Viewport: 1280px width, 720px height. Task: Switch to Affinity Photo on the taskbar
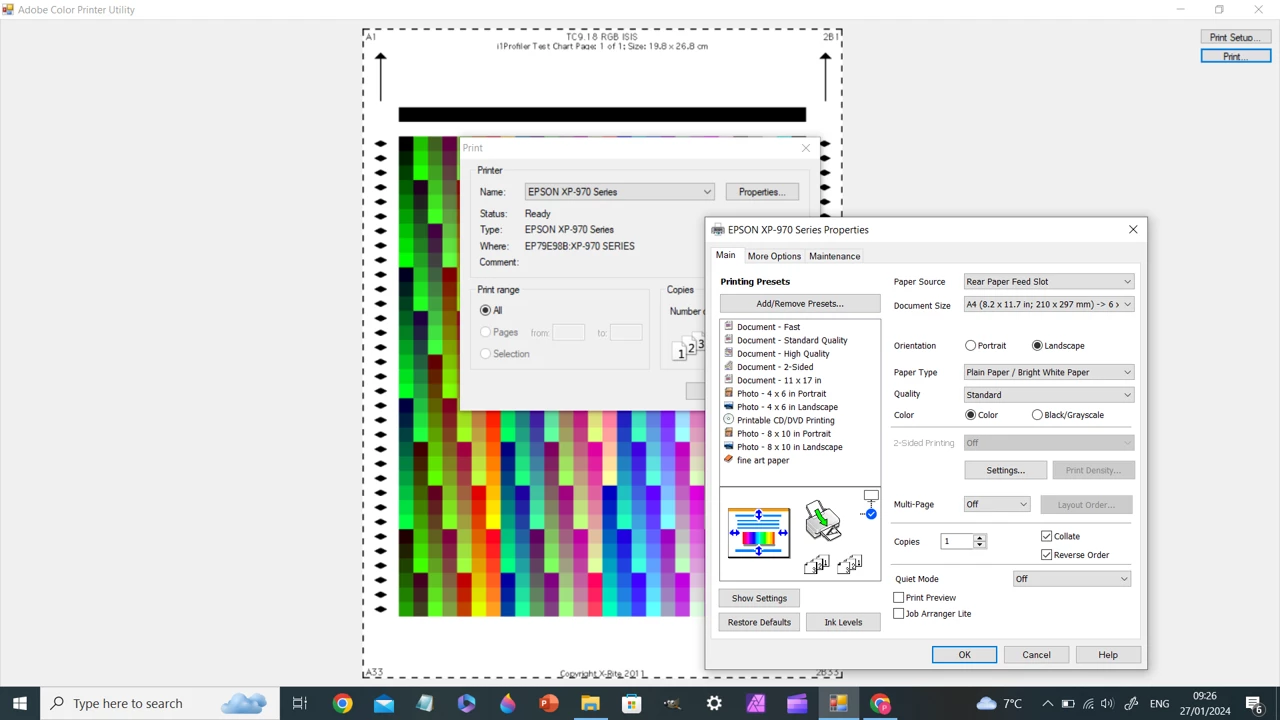(755, 703)
